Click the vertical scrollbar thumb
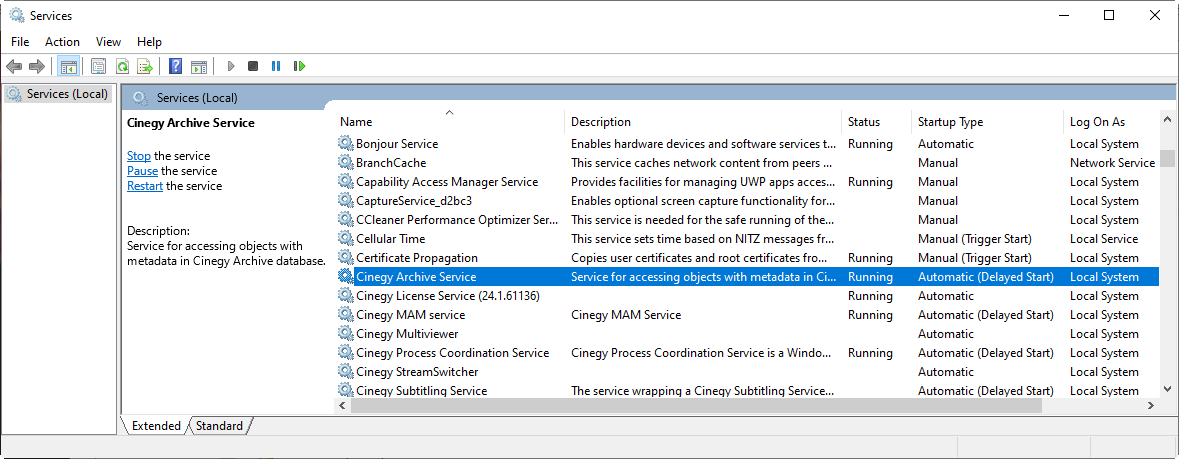 [x=1167, y=158]
